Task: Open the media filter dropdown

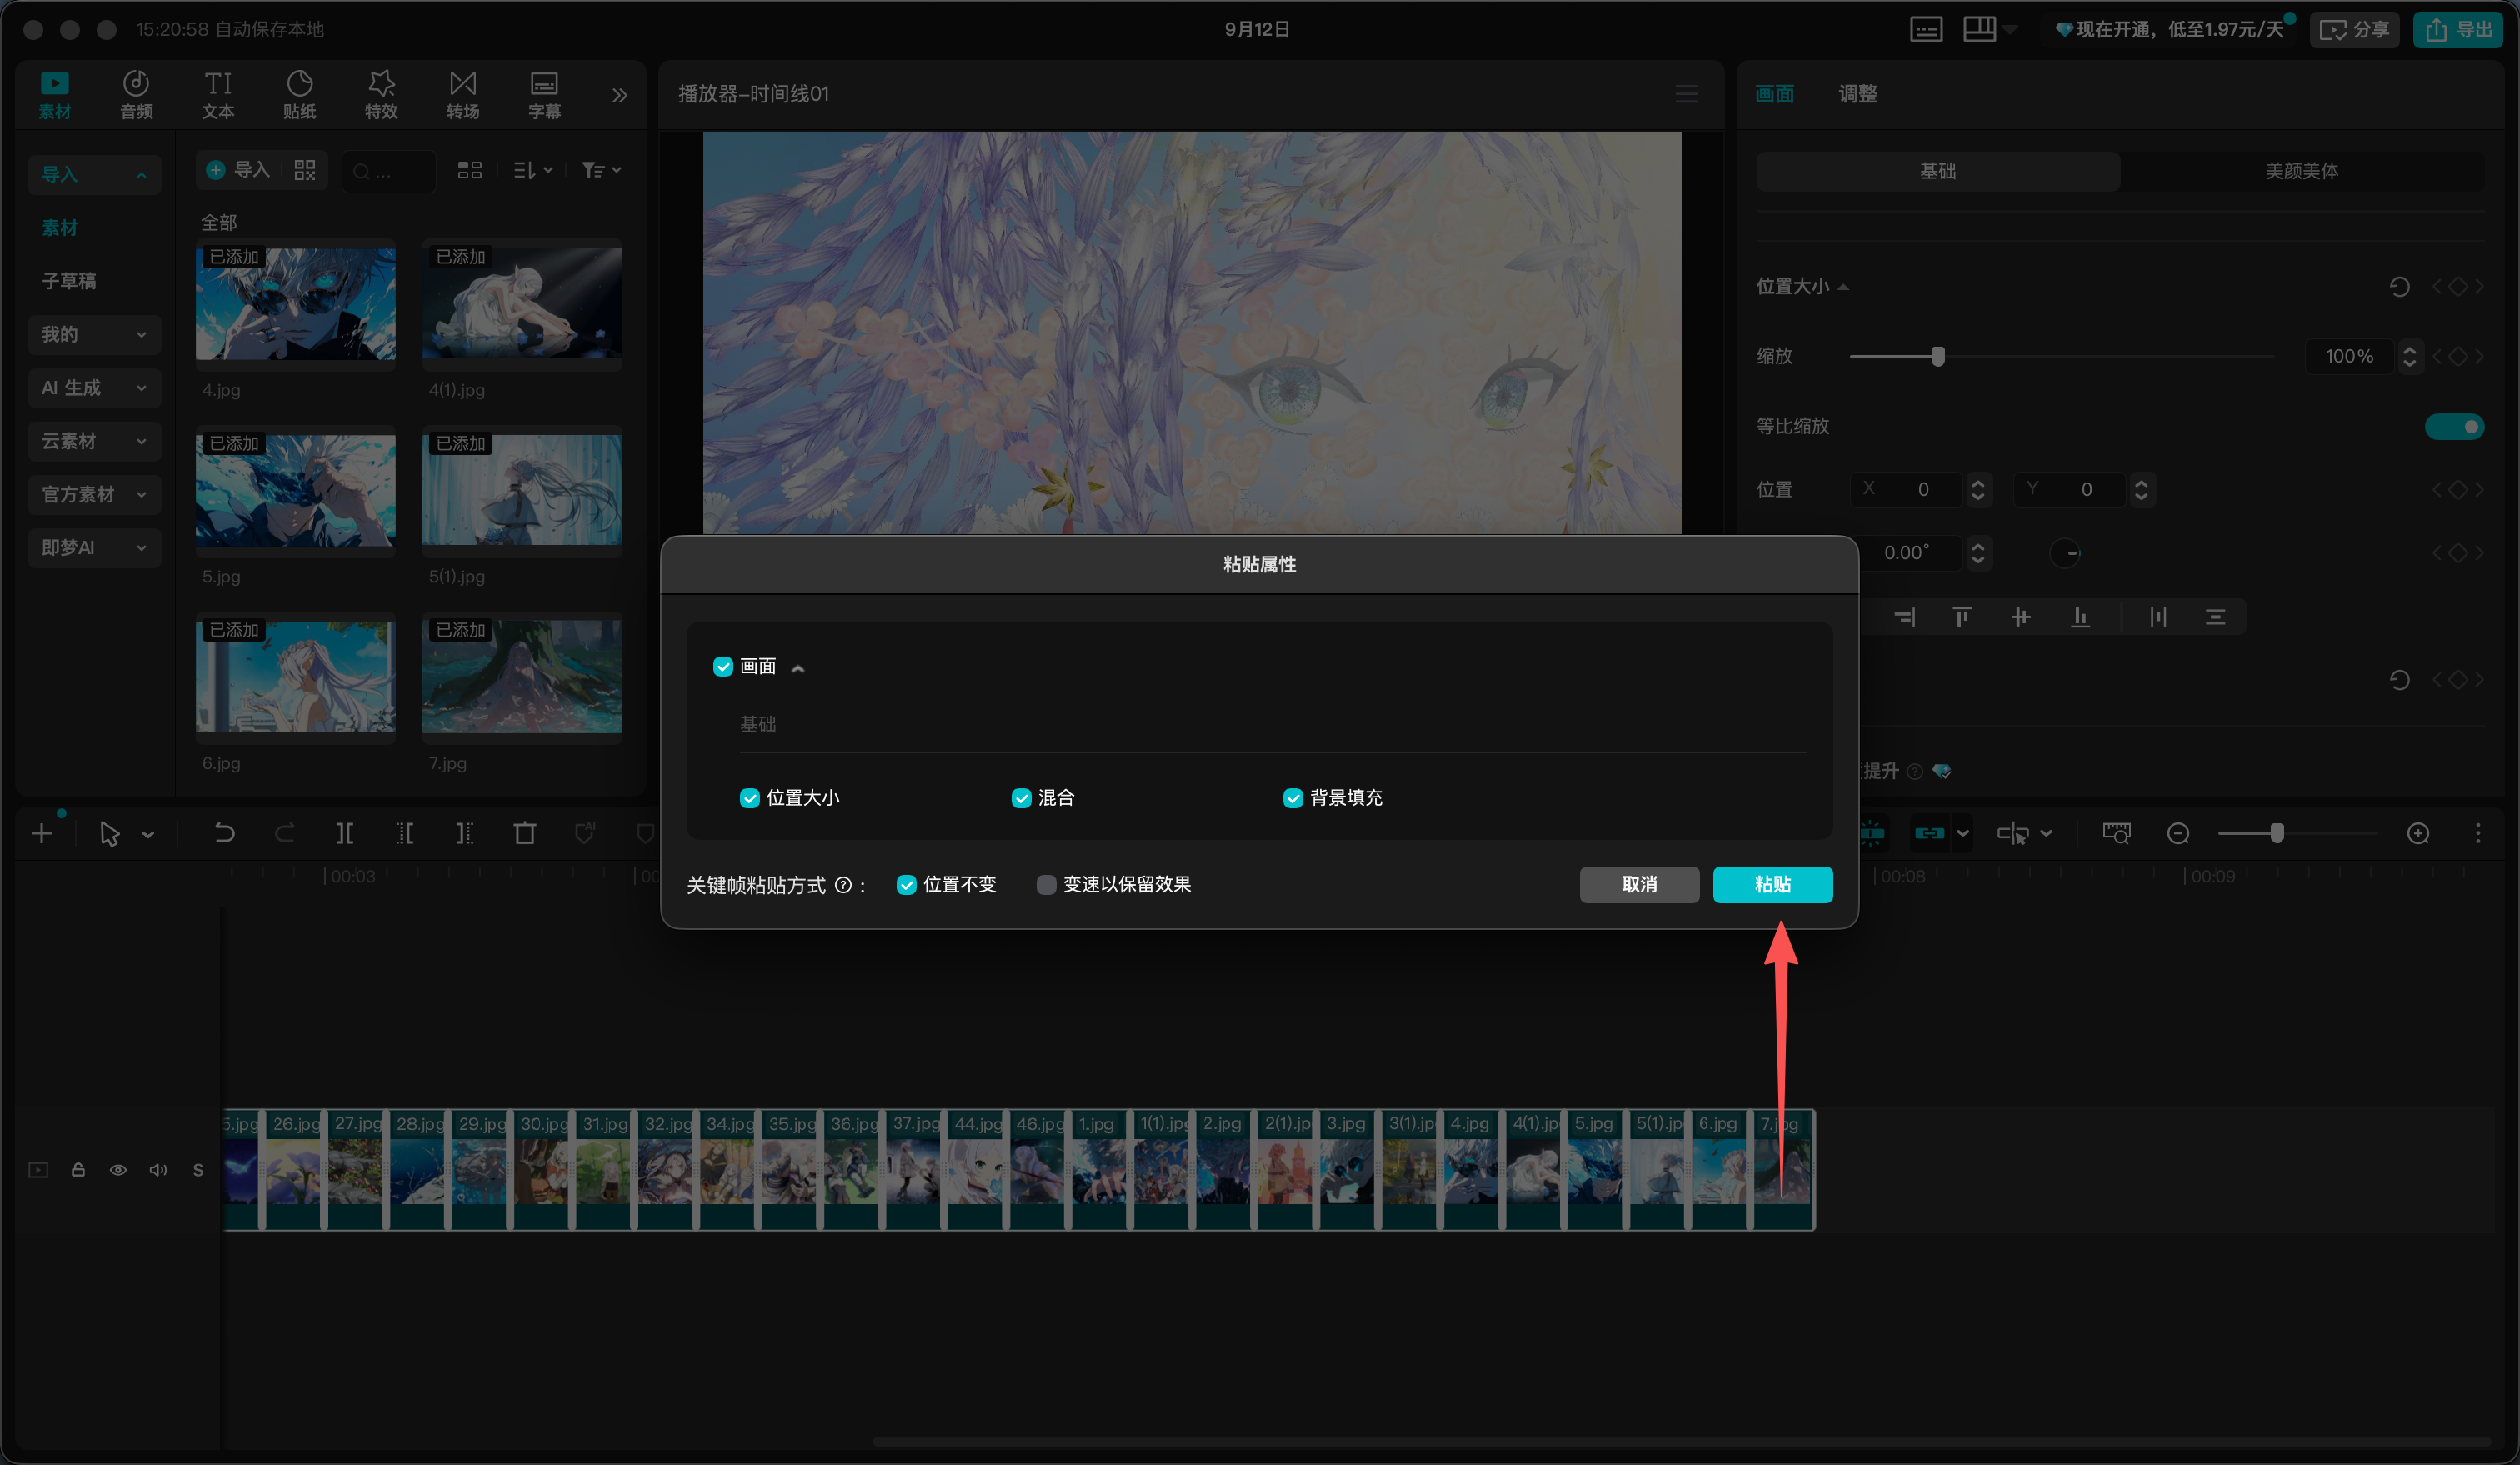Action: coord(601,170)
